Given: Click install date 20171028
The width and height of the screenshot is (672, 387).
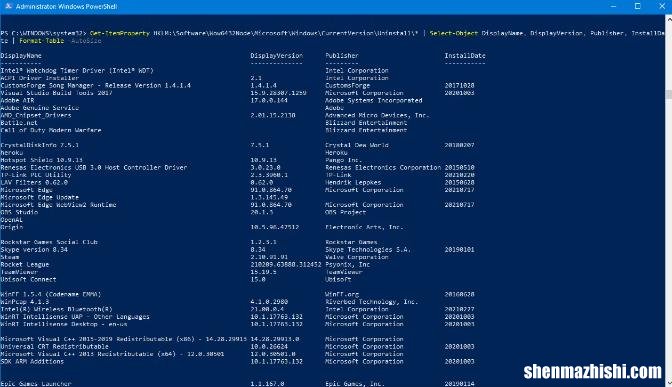Looking at the screenshot, I should (459, 86).
